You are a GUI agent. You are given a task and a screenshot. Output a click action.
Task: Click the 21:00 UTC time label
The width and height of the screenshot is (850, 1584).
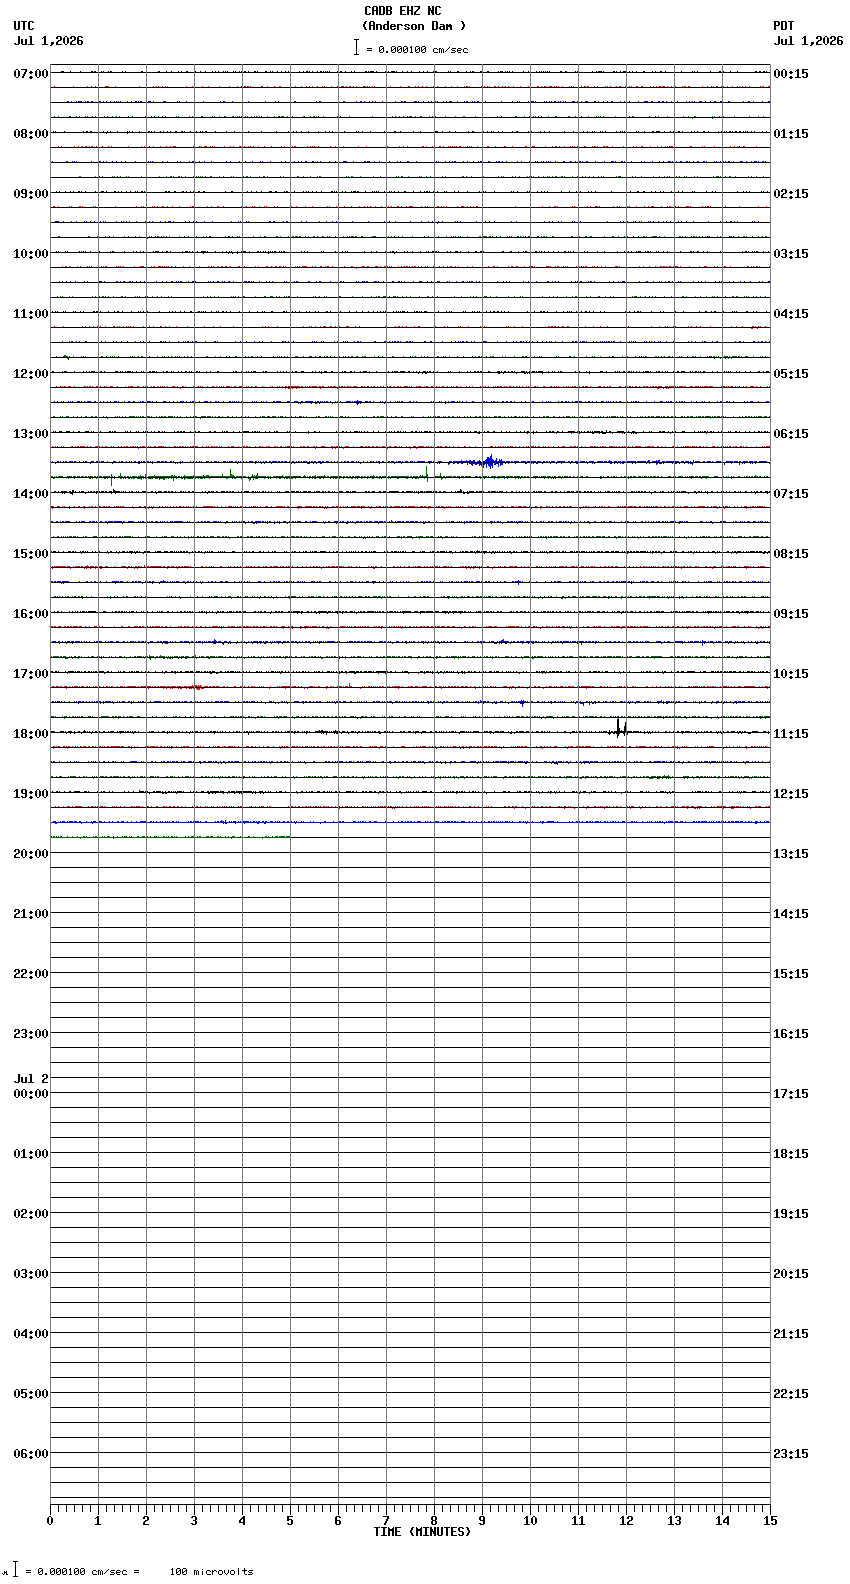(x=31, y=914)
